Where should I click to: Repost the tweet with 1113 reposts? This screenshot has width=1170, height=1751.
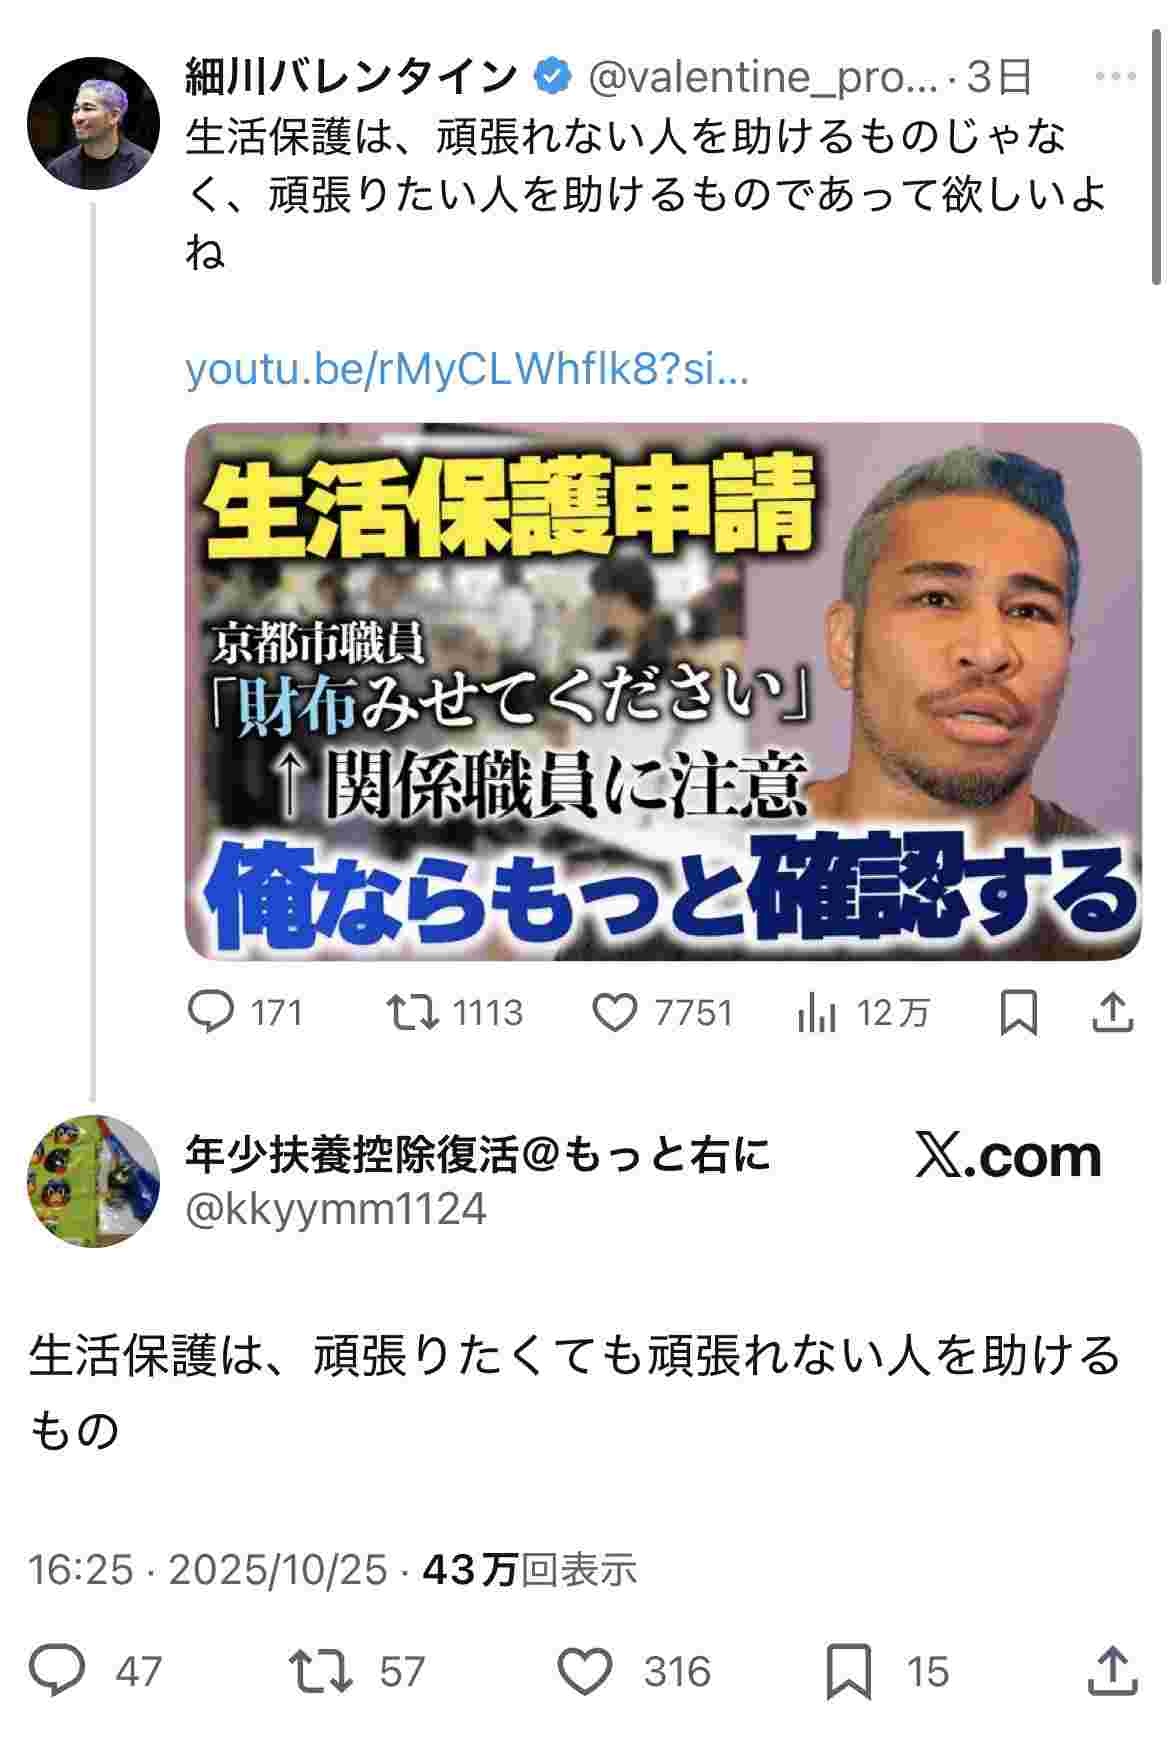[412, 1012]
